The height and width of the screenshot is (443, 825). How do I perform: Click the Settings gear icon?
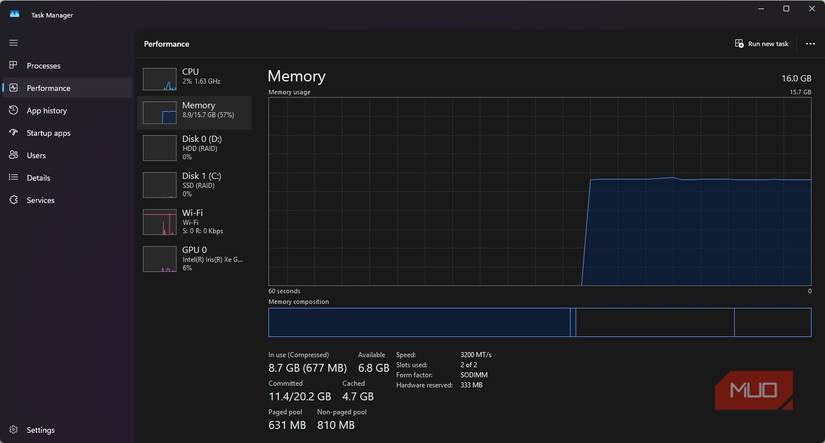tap(14, 430)
